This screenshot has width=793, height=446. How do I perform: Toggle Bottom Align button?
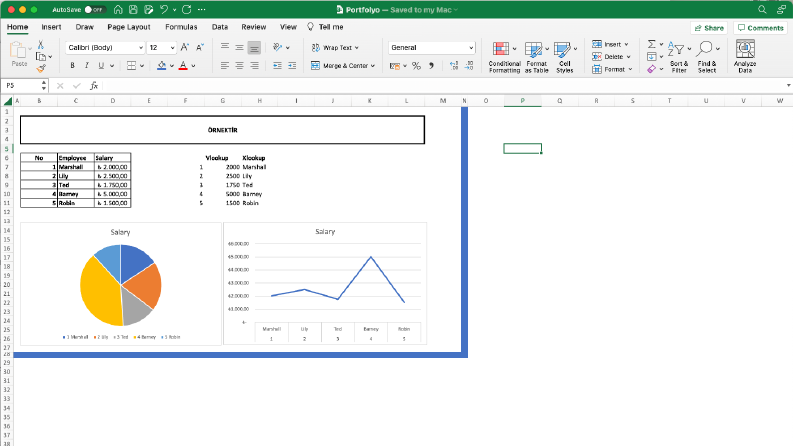[254, 48]
